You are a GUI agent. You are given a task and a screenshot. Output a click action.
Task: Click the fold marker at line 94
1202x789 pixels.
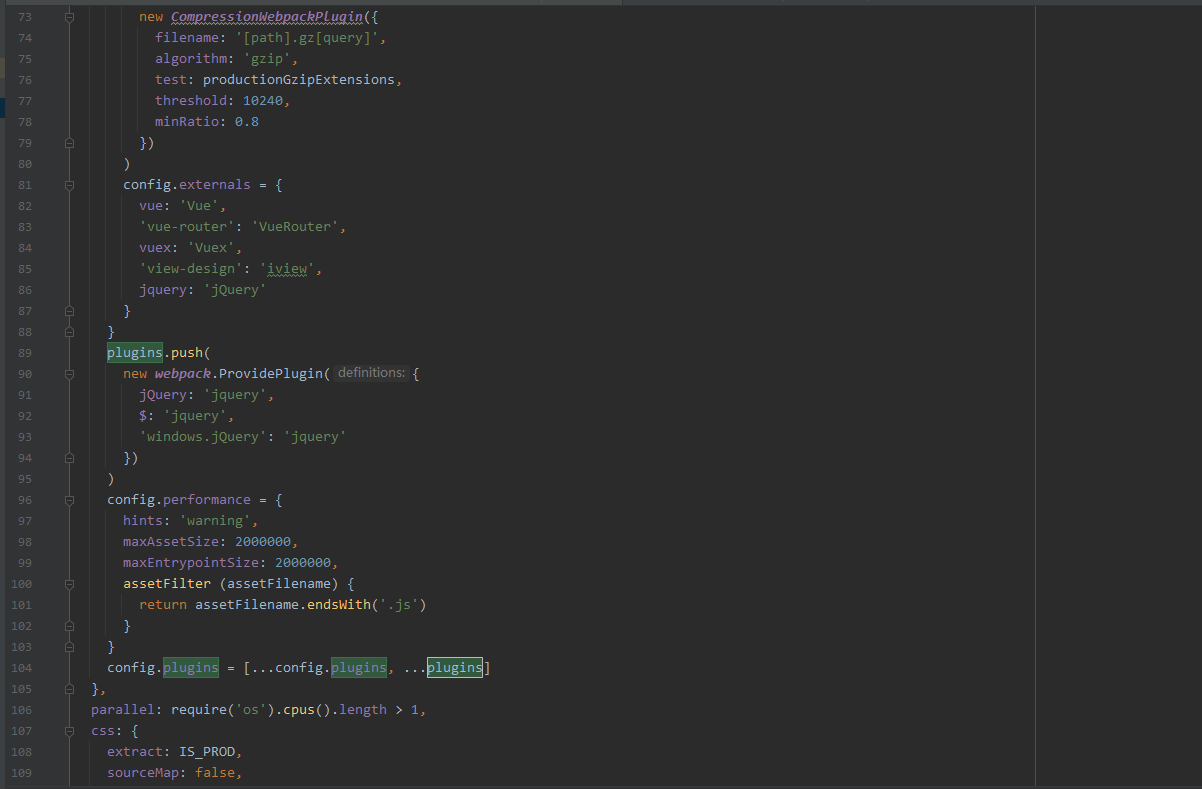69,457
